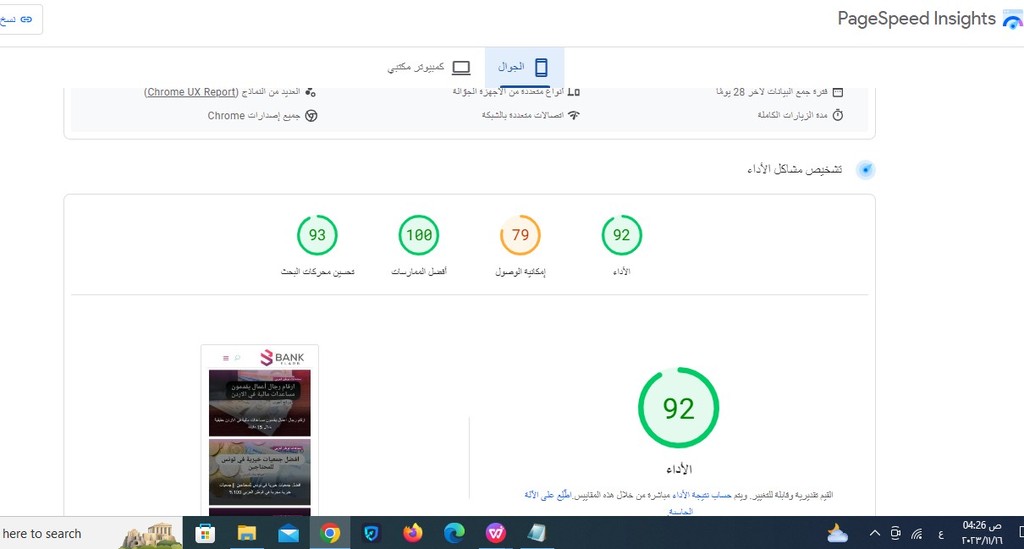Click the 'إمكانية الوصول' accessibility label
This screenshot has width=1024, height=549.
(x=520, y=272)
